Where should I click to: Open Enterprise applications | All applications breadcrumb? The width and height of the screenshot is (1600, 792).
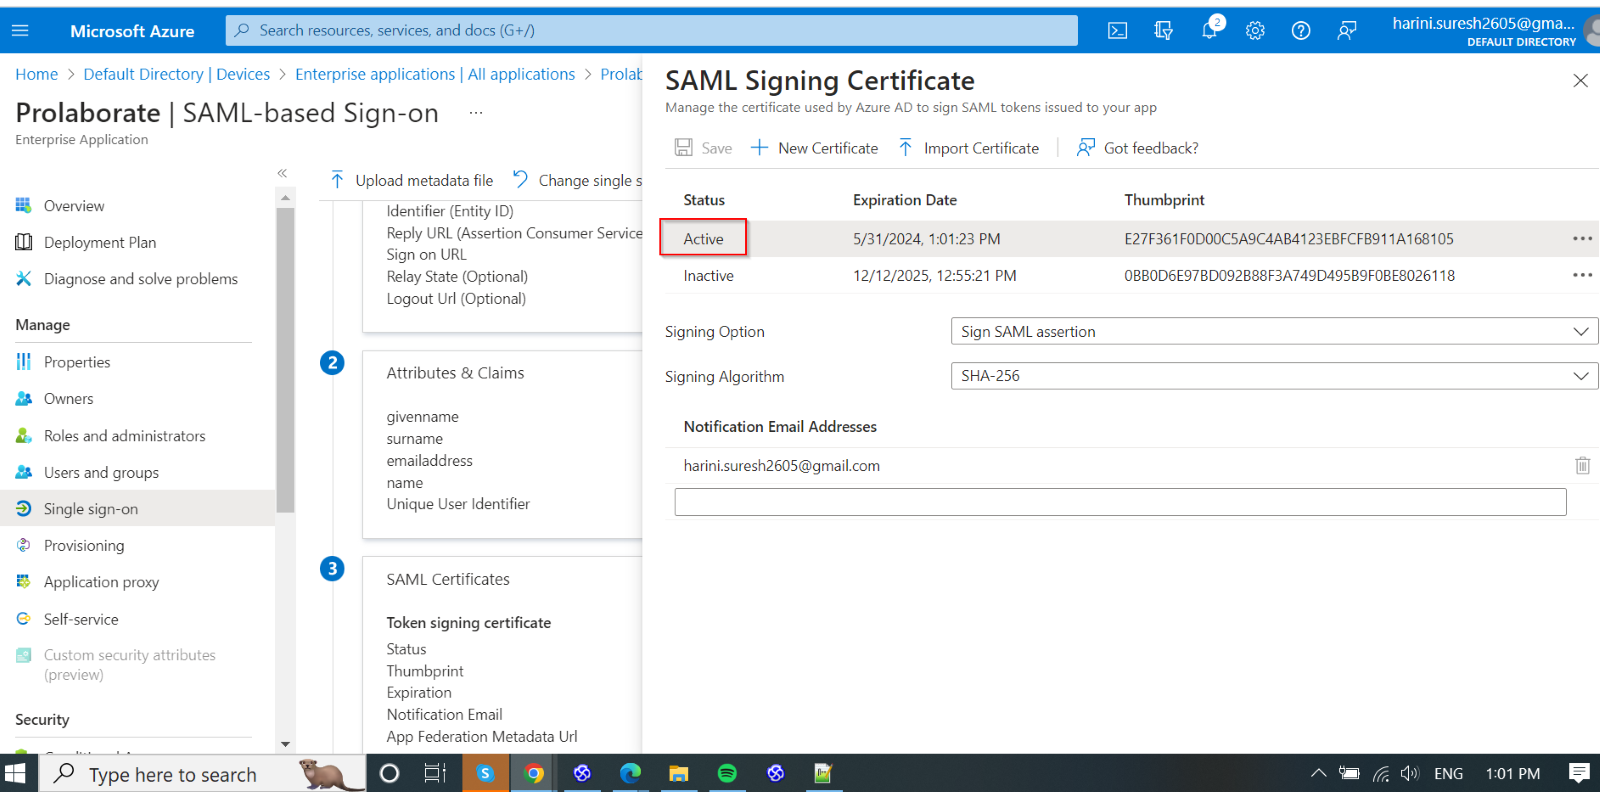tap(435, 74)
